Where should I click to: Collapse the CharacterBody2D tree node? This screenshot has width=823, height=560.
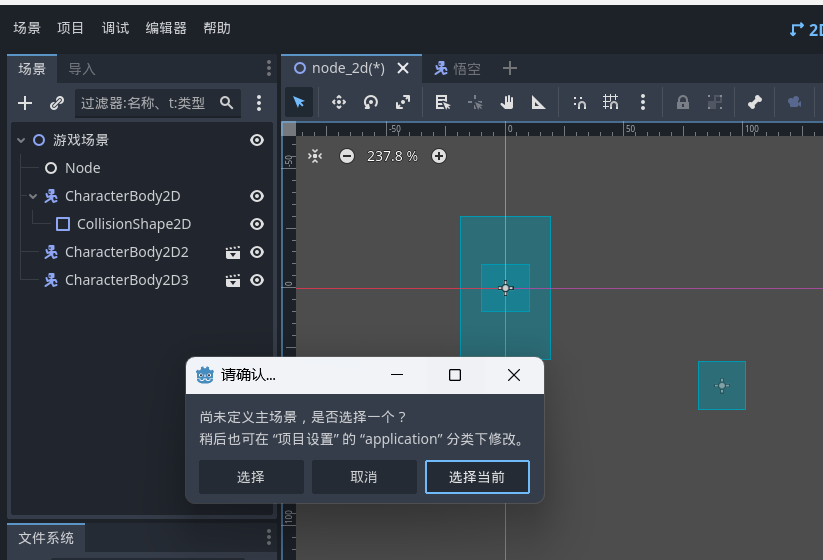point(33,196)
